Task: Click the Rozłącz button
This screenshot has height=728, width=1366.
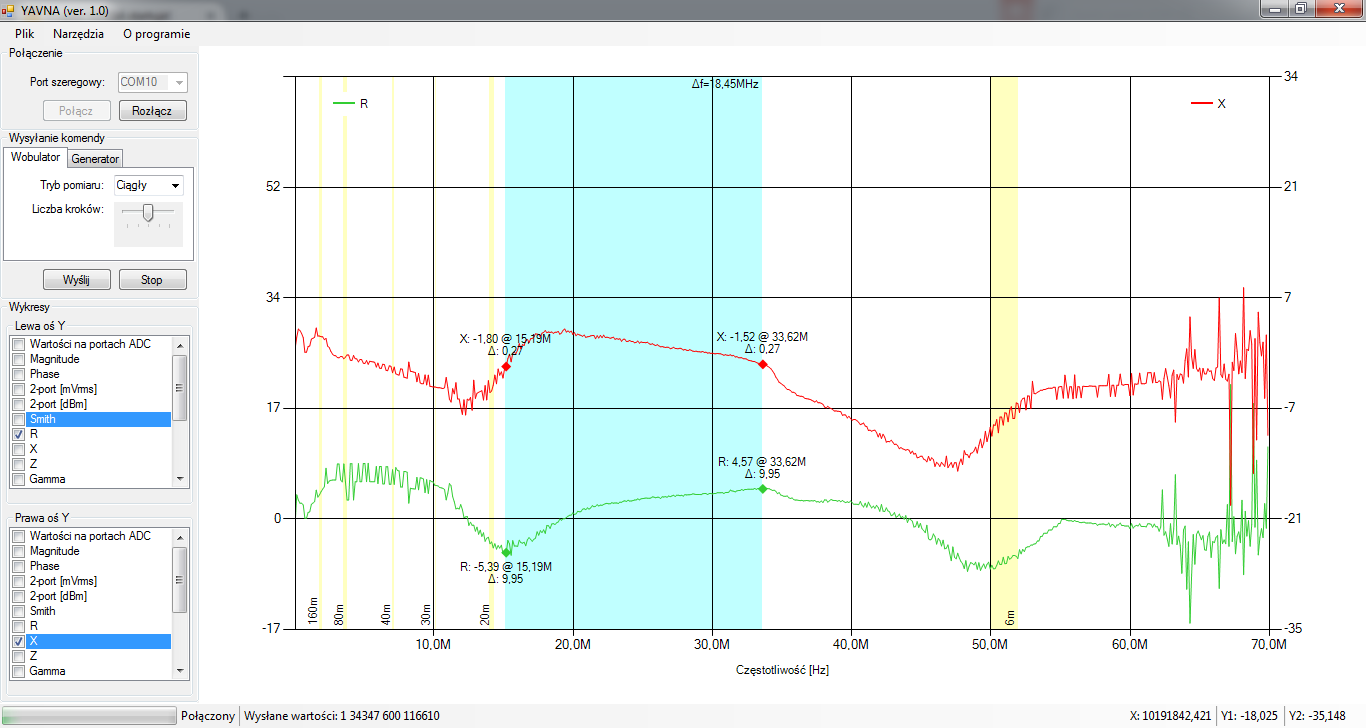Action: 152,111
